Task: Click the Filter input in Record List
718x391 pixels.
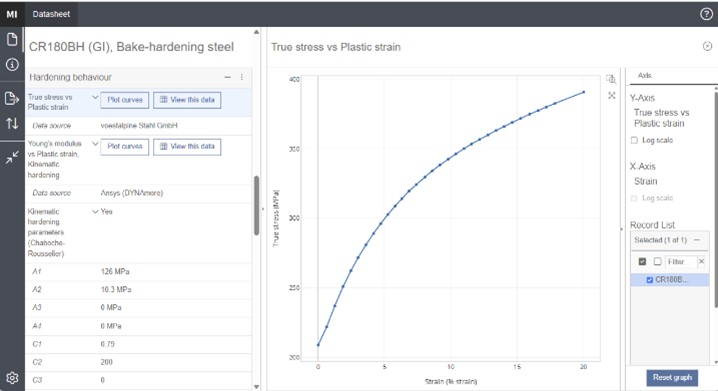Action: pos(680,261)
